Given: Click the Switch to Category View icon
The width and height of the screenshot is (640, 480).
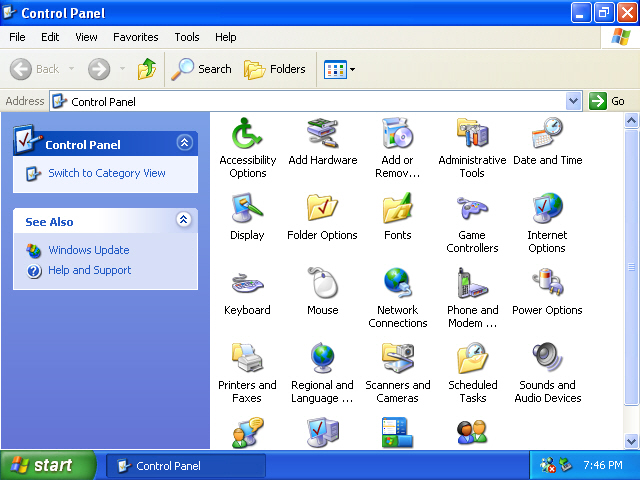Looking at the screenshot, I should coord(33,174).
